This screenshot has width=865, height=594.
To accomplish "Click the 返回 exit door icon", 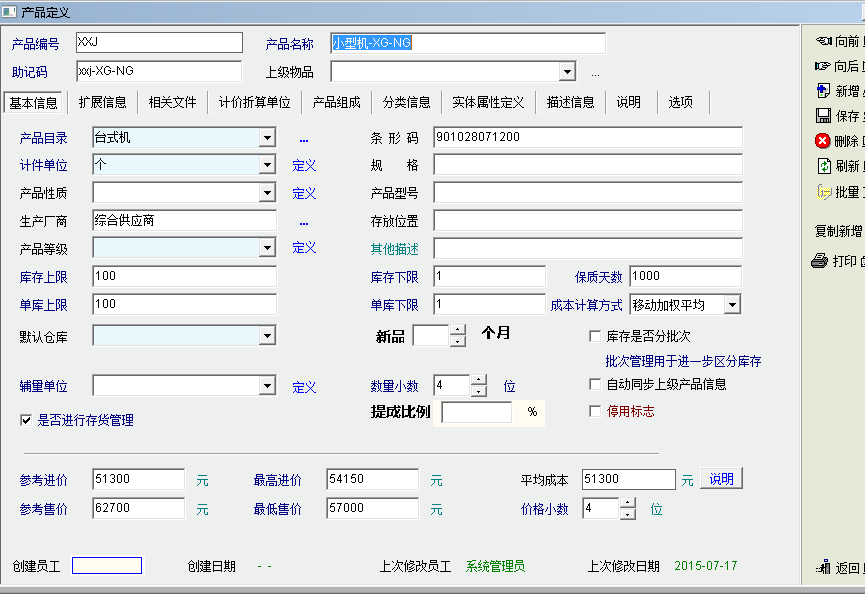I will pyautogui.click(x=823, y=568).
